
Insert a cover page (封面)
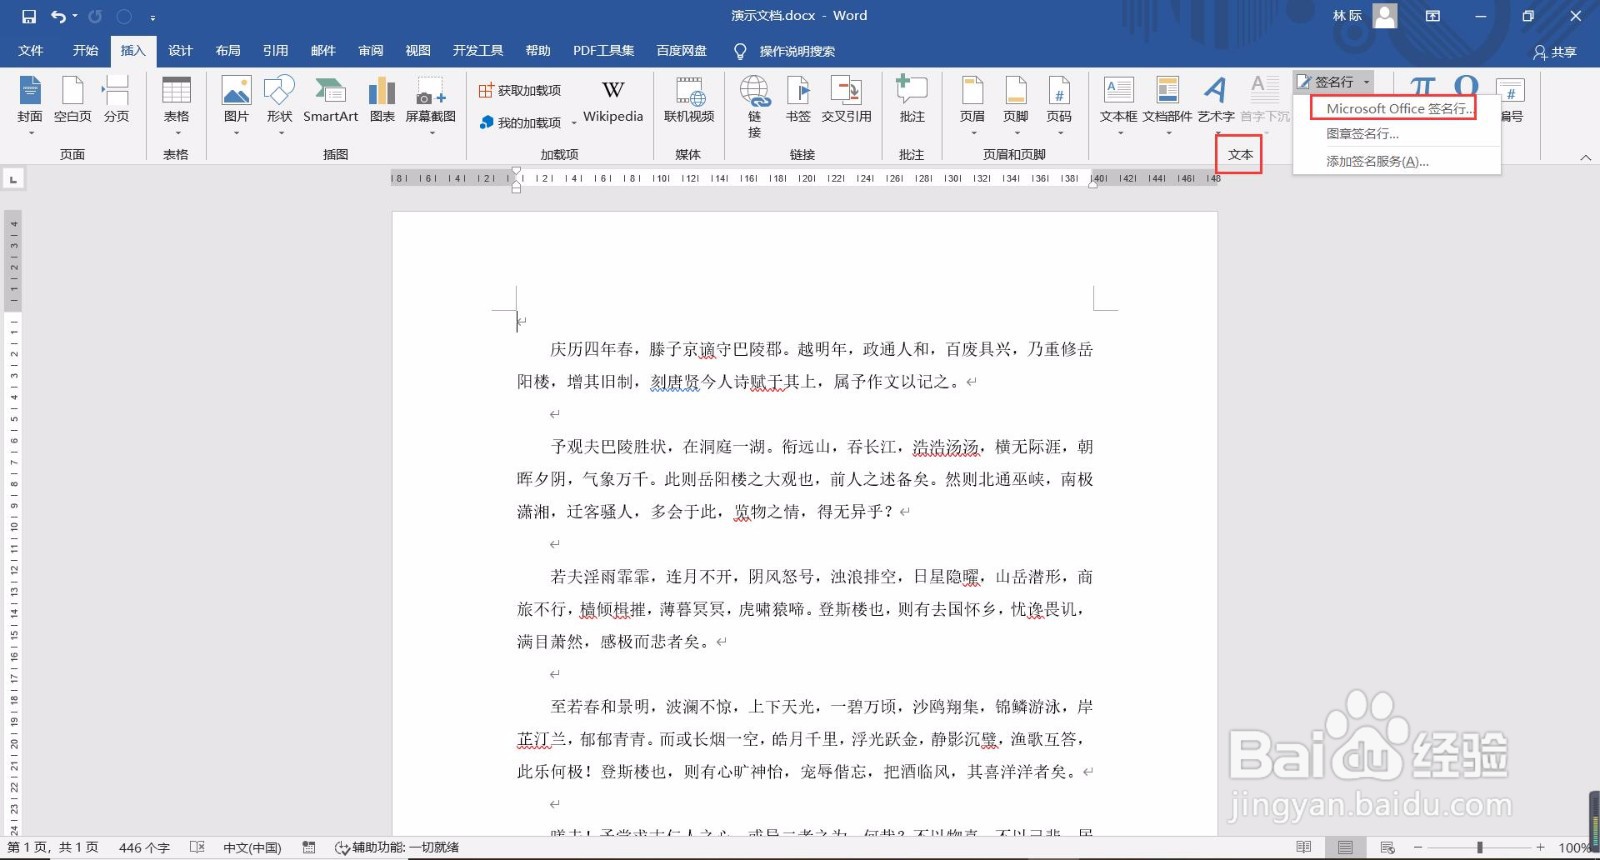30,104
